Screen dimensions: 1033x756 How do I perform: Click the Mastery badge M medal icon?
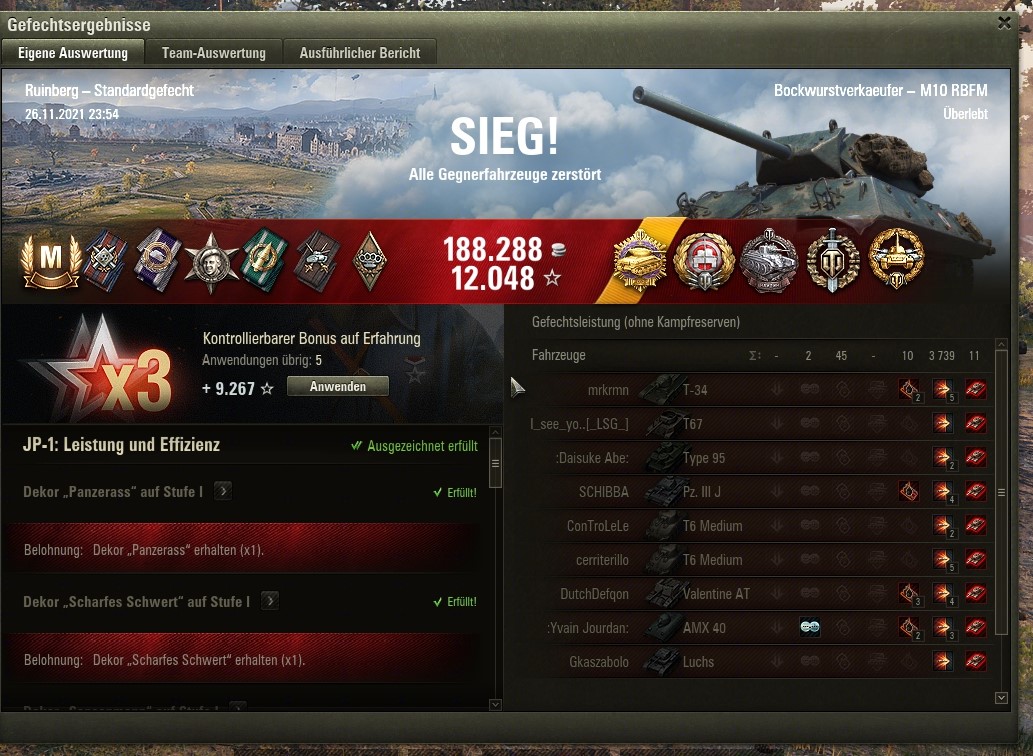tap(51, 261)
